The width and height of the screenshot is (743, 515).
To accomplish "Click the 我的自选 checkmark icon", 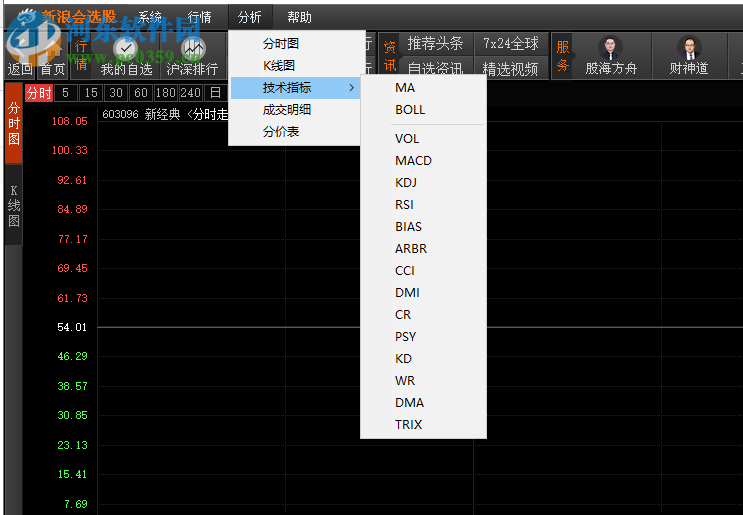I will click(126, 47).
